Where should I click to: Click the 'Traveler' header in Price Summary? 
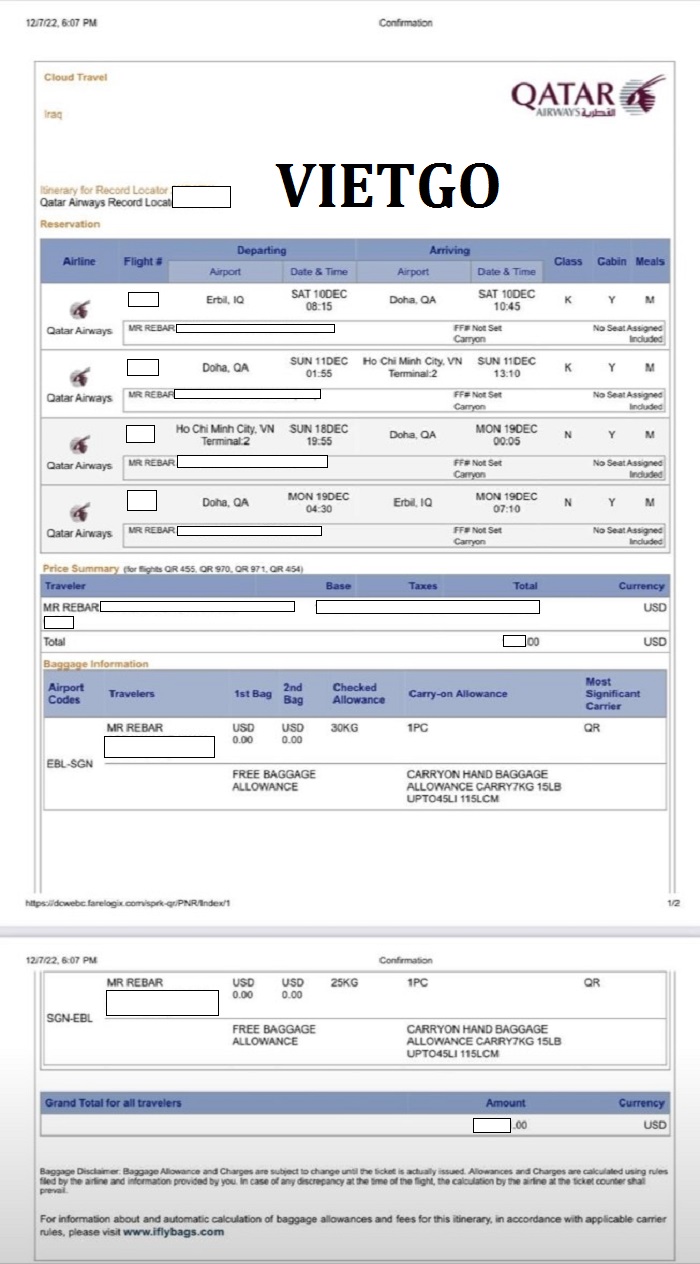click(x=64, y=586)
